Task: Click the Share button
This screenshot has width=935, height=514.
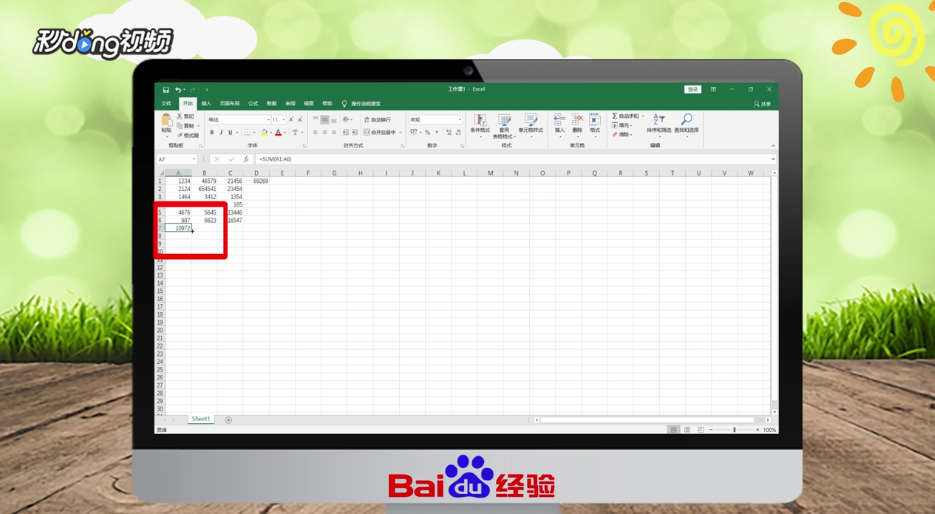Action: click(762, 104)
